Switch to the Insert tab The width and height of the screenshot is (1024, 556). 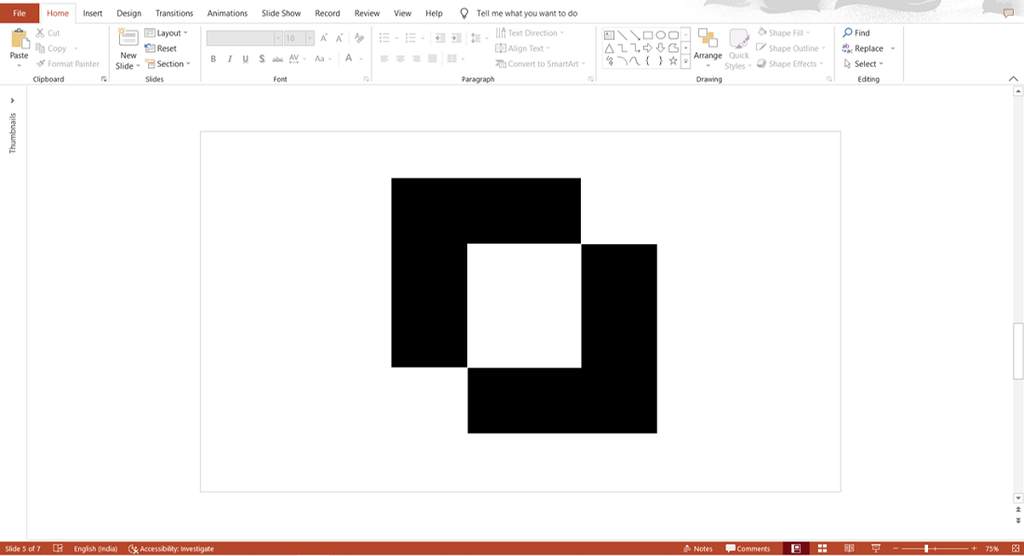[x=92, y=13]
